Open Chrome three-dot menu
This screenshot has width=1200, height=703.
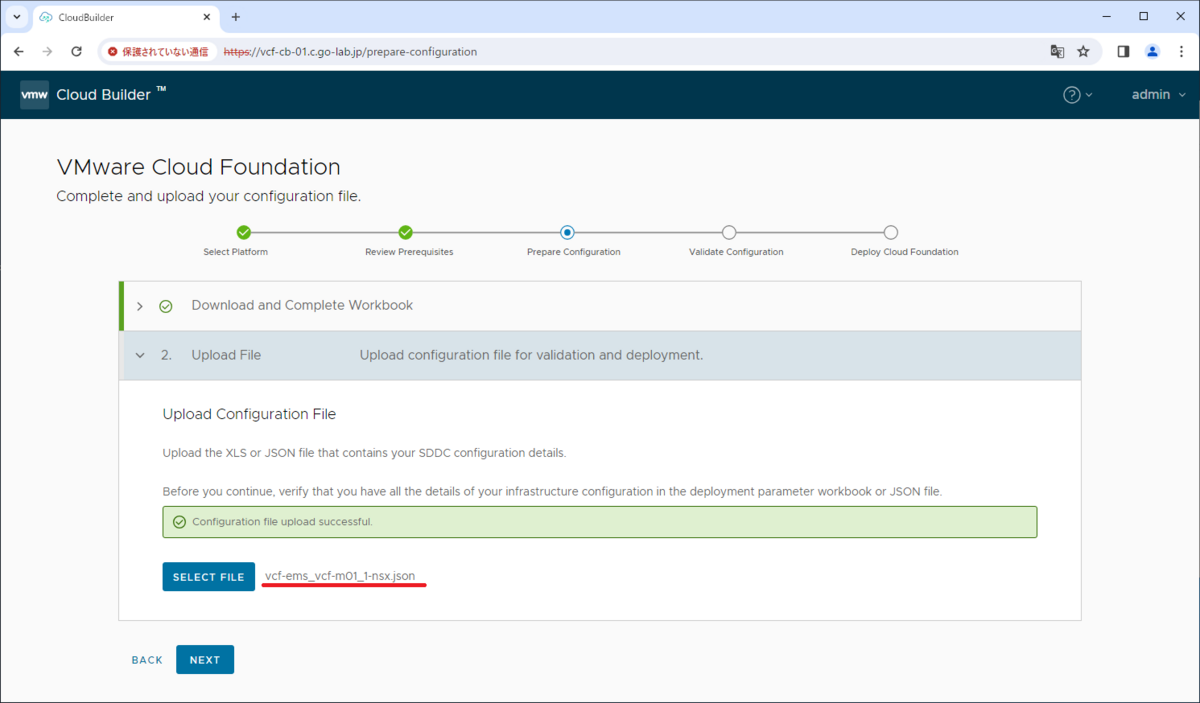[1182, 51]
